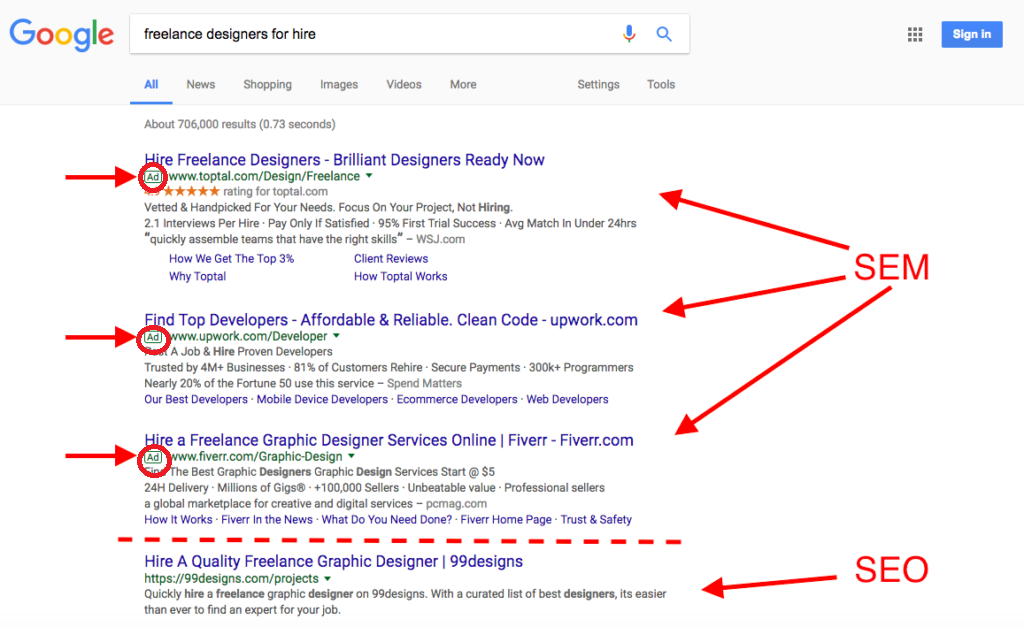The height and width of the screenshot is (627, 1024).
Task: Click the magnifying glass search icon
Action: 664,34
